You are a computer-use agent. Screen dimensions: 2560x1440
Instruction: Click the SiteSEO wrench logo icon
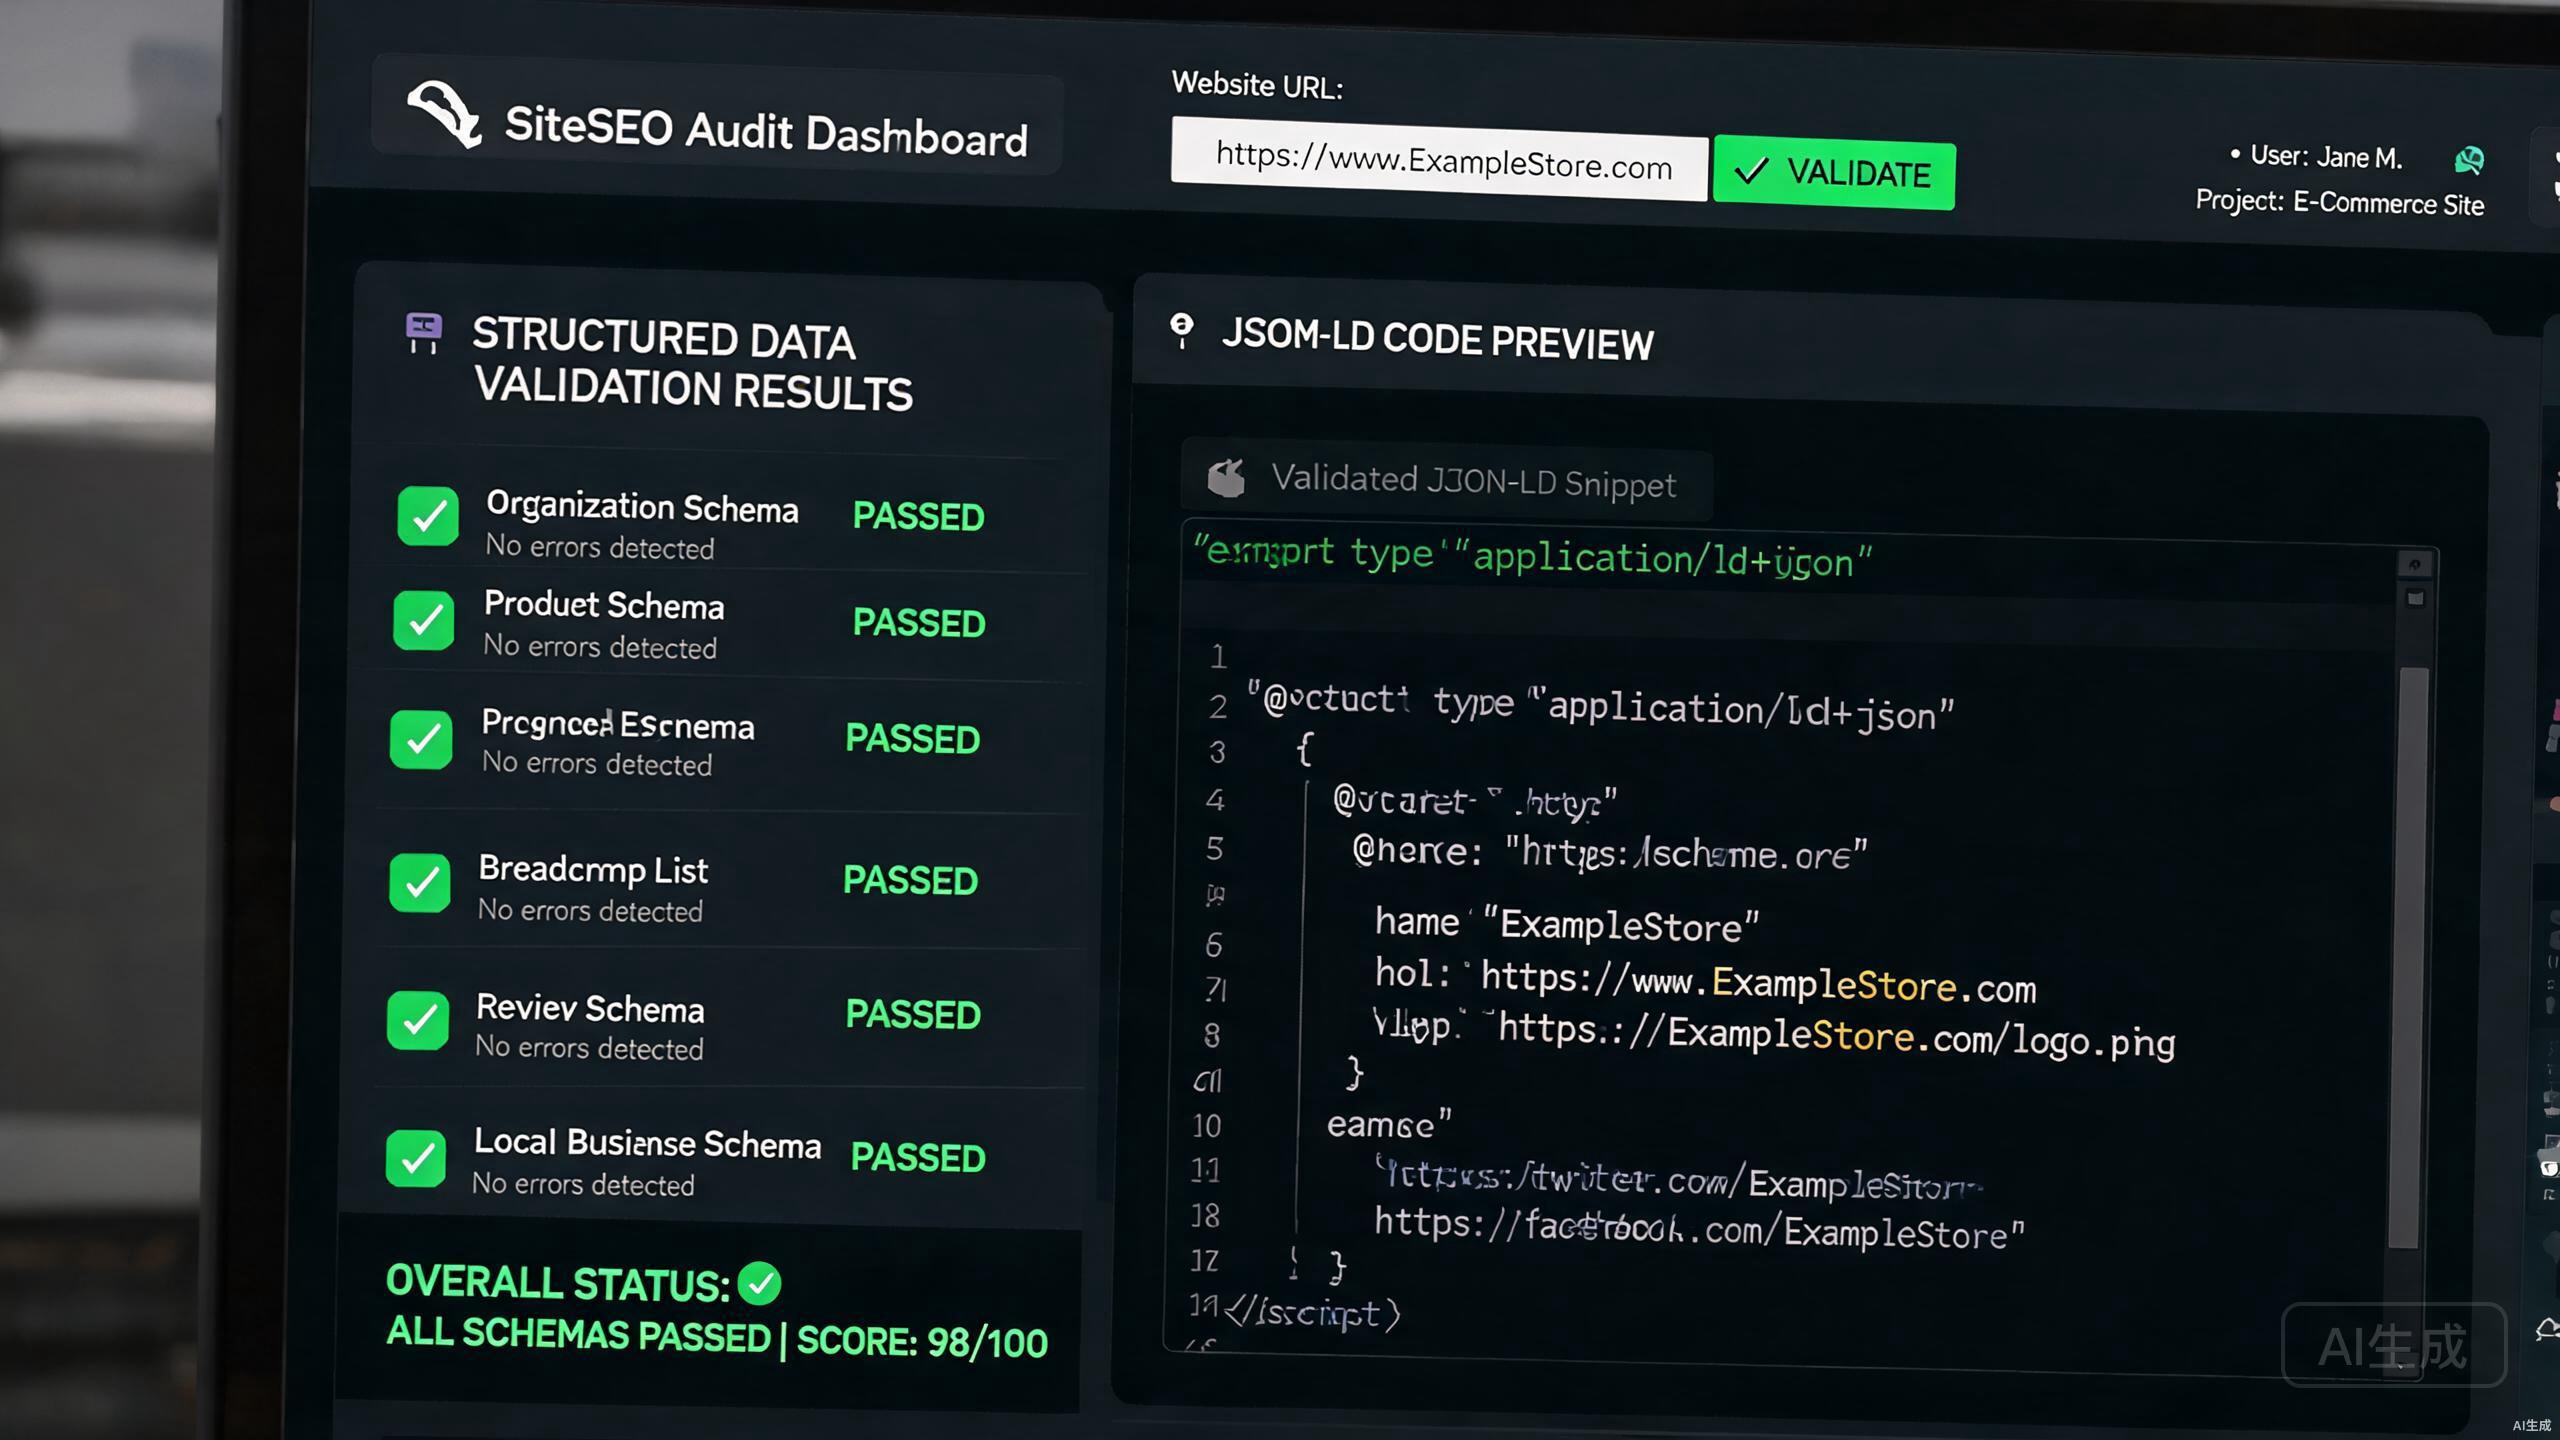[444, 113]
